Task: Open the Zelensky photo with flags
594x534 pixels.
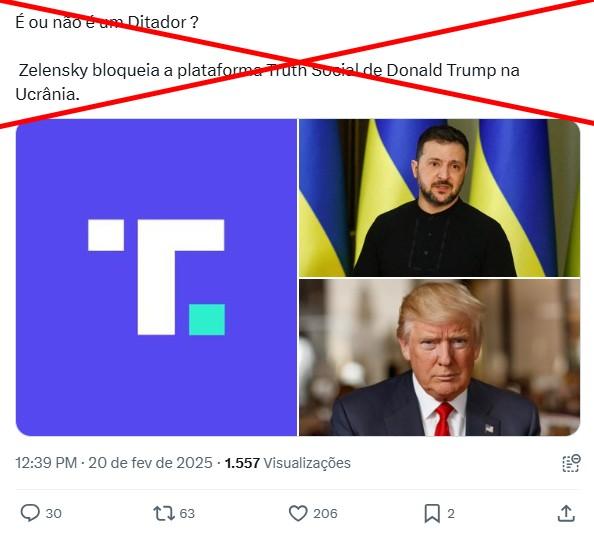Action: (439, 198)
